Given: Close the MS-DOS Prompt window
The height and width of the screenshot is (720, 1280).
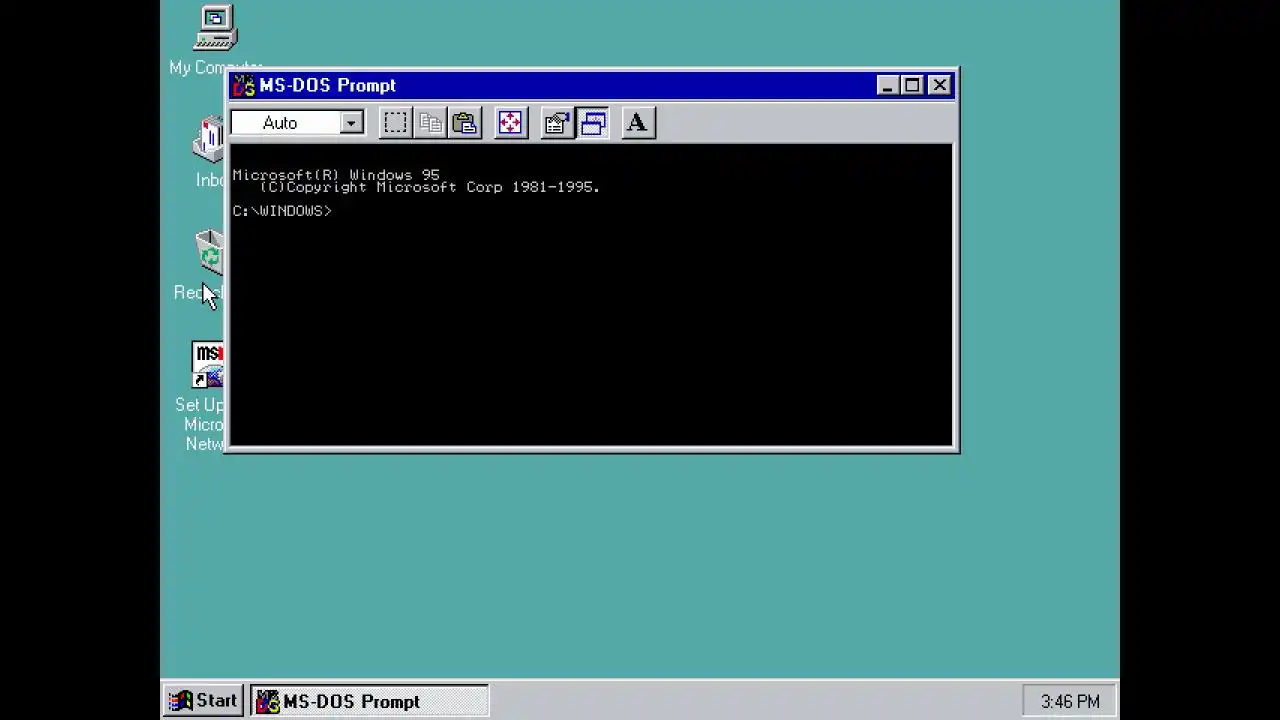Looking at the screenshot, I should point(939,85).
